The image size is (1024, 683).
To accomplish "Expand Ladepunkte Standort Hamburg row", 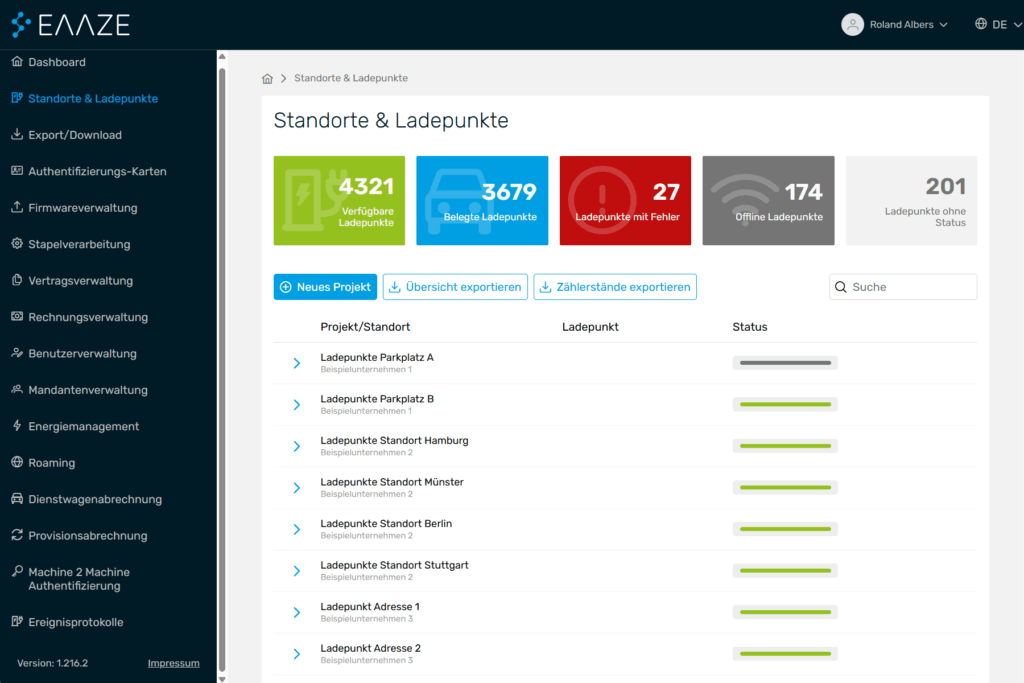I will point(297,446).
